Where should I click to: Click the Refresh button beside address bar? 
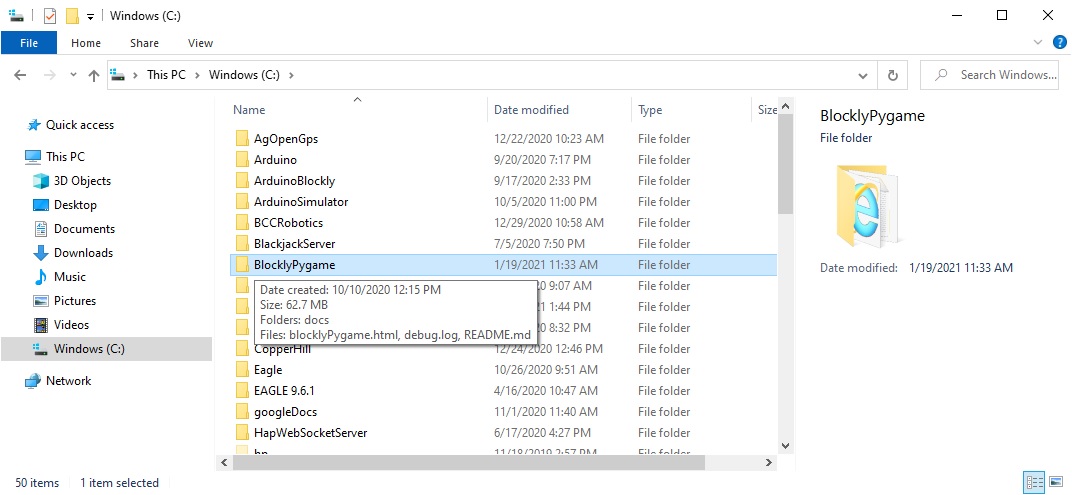(x=892, y=75)
